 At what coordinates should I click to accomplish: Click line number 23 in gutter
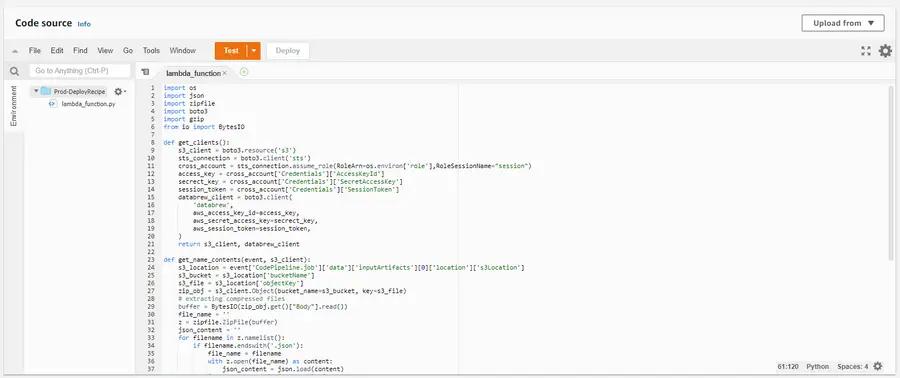pos(151,259)
